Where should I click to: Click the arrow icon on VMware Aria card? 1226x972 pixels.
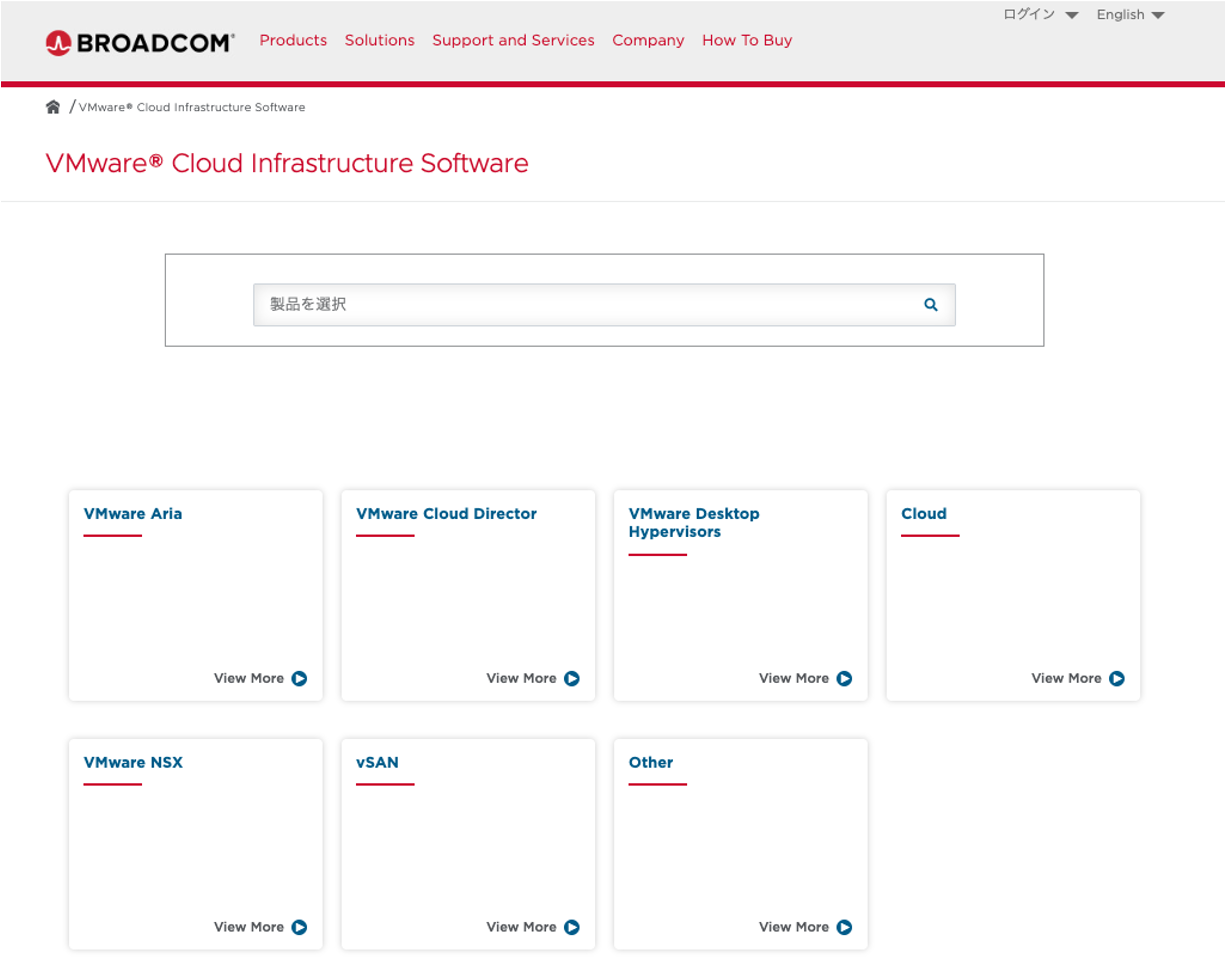click(x=299, y=678)
